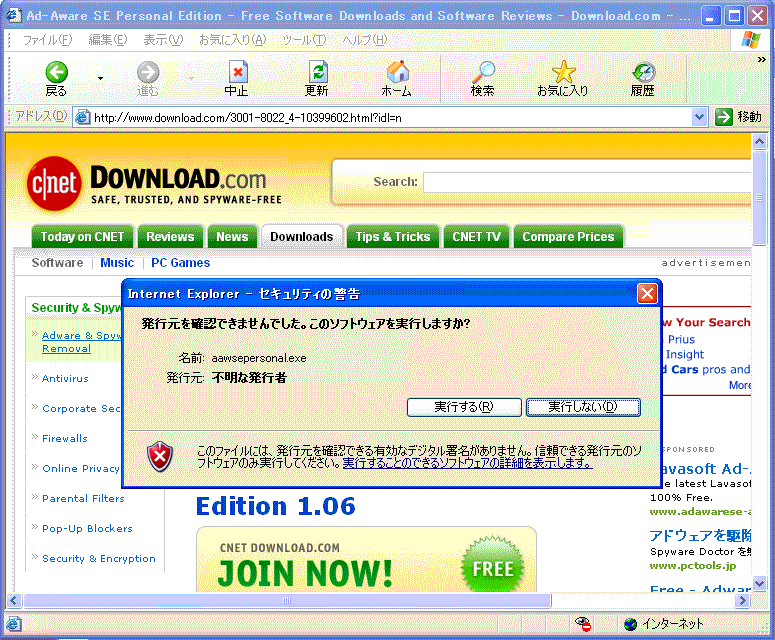Screen dimensions: 775x640
Task: Open the Back button history dropdown arrow
Action: [x=100, y=79]
